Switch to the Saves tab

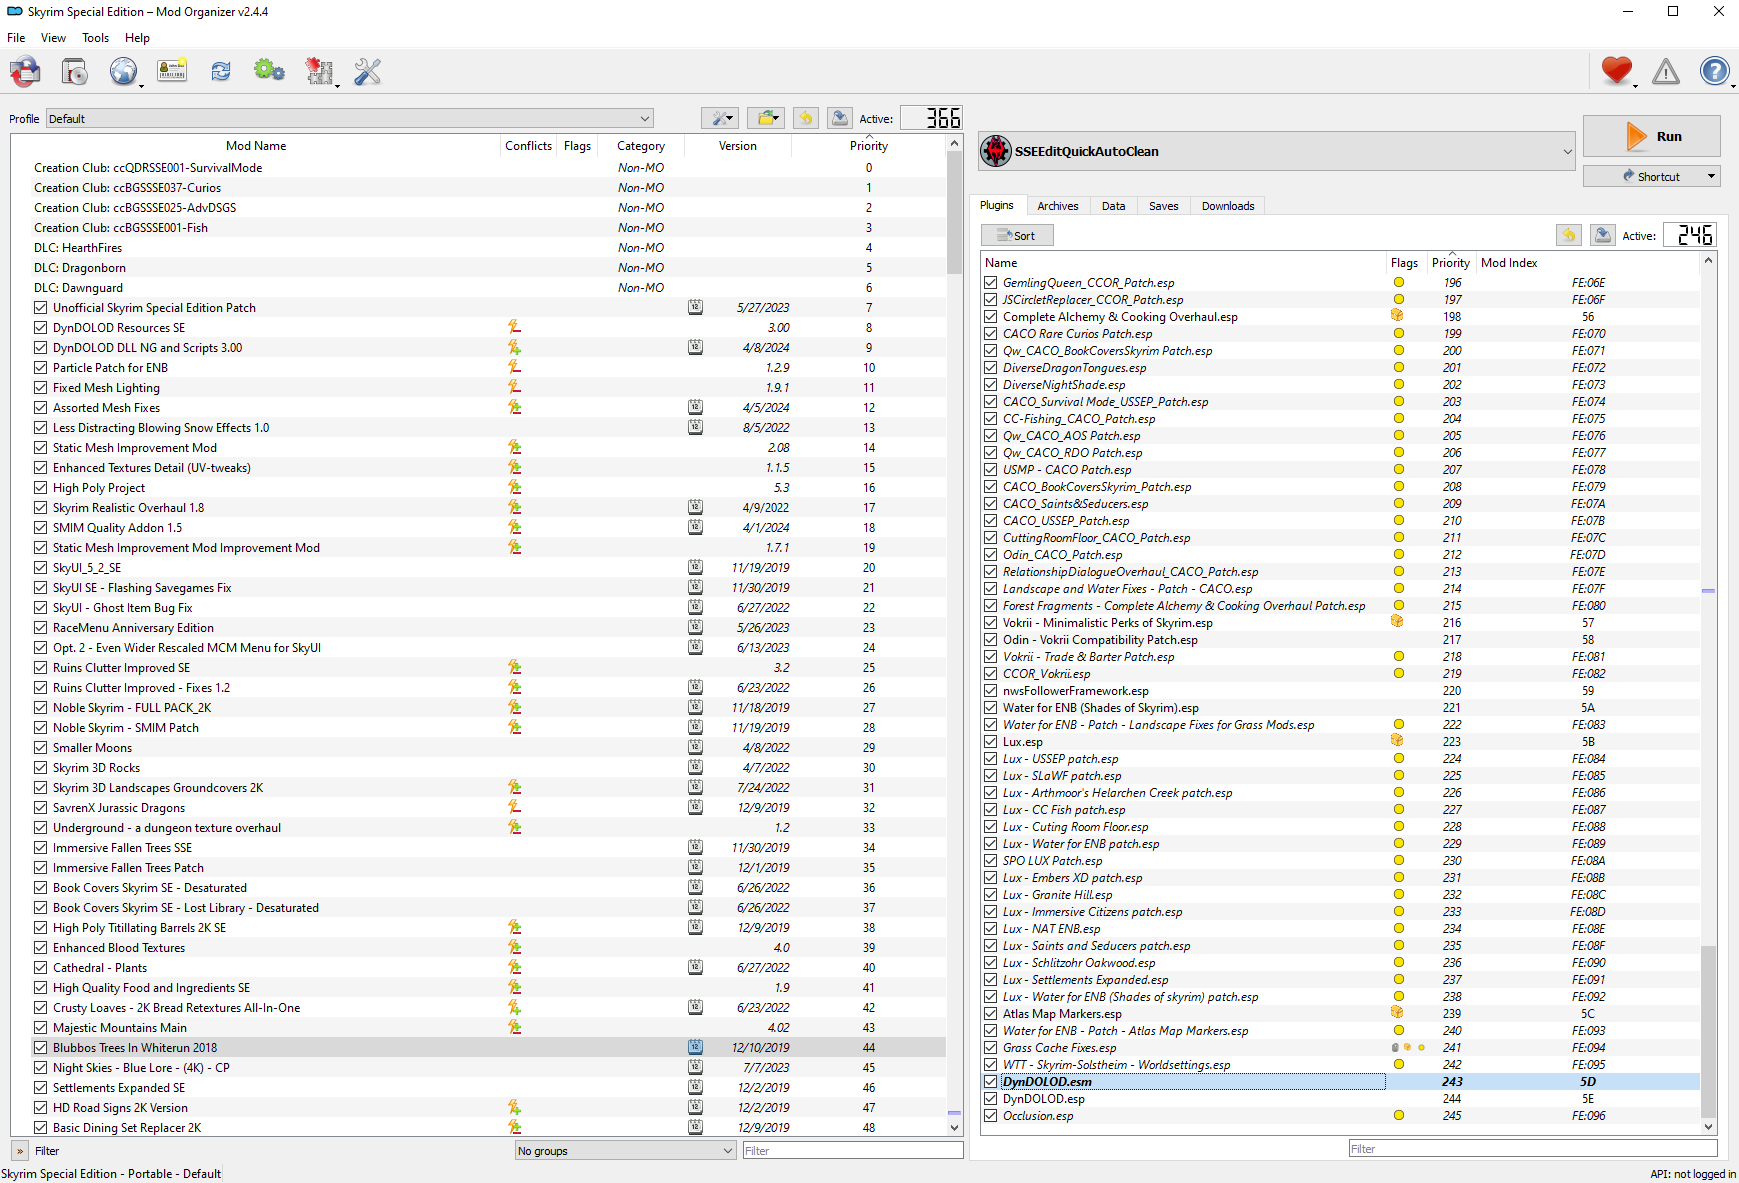coord(1163,206)
